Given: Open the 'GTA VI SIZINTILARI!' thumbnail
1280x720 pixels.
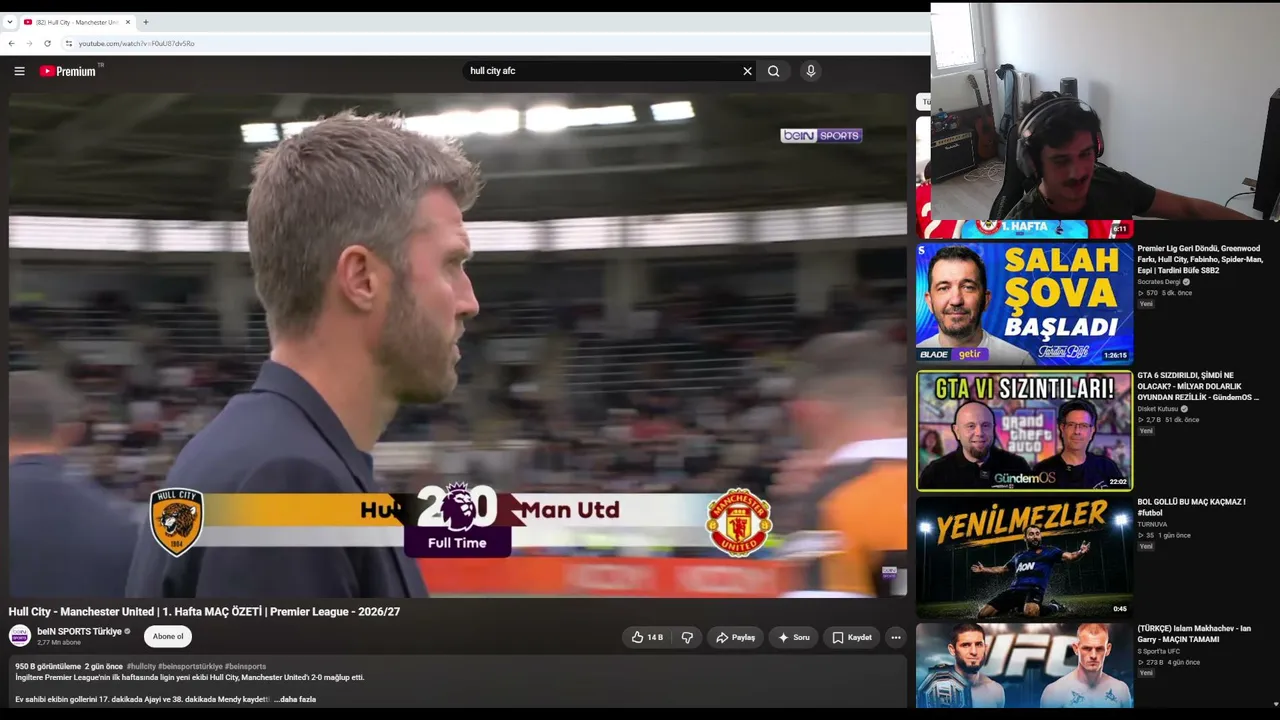Looking at the screenshot, I should point(1024,430).
